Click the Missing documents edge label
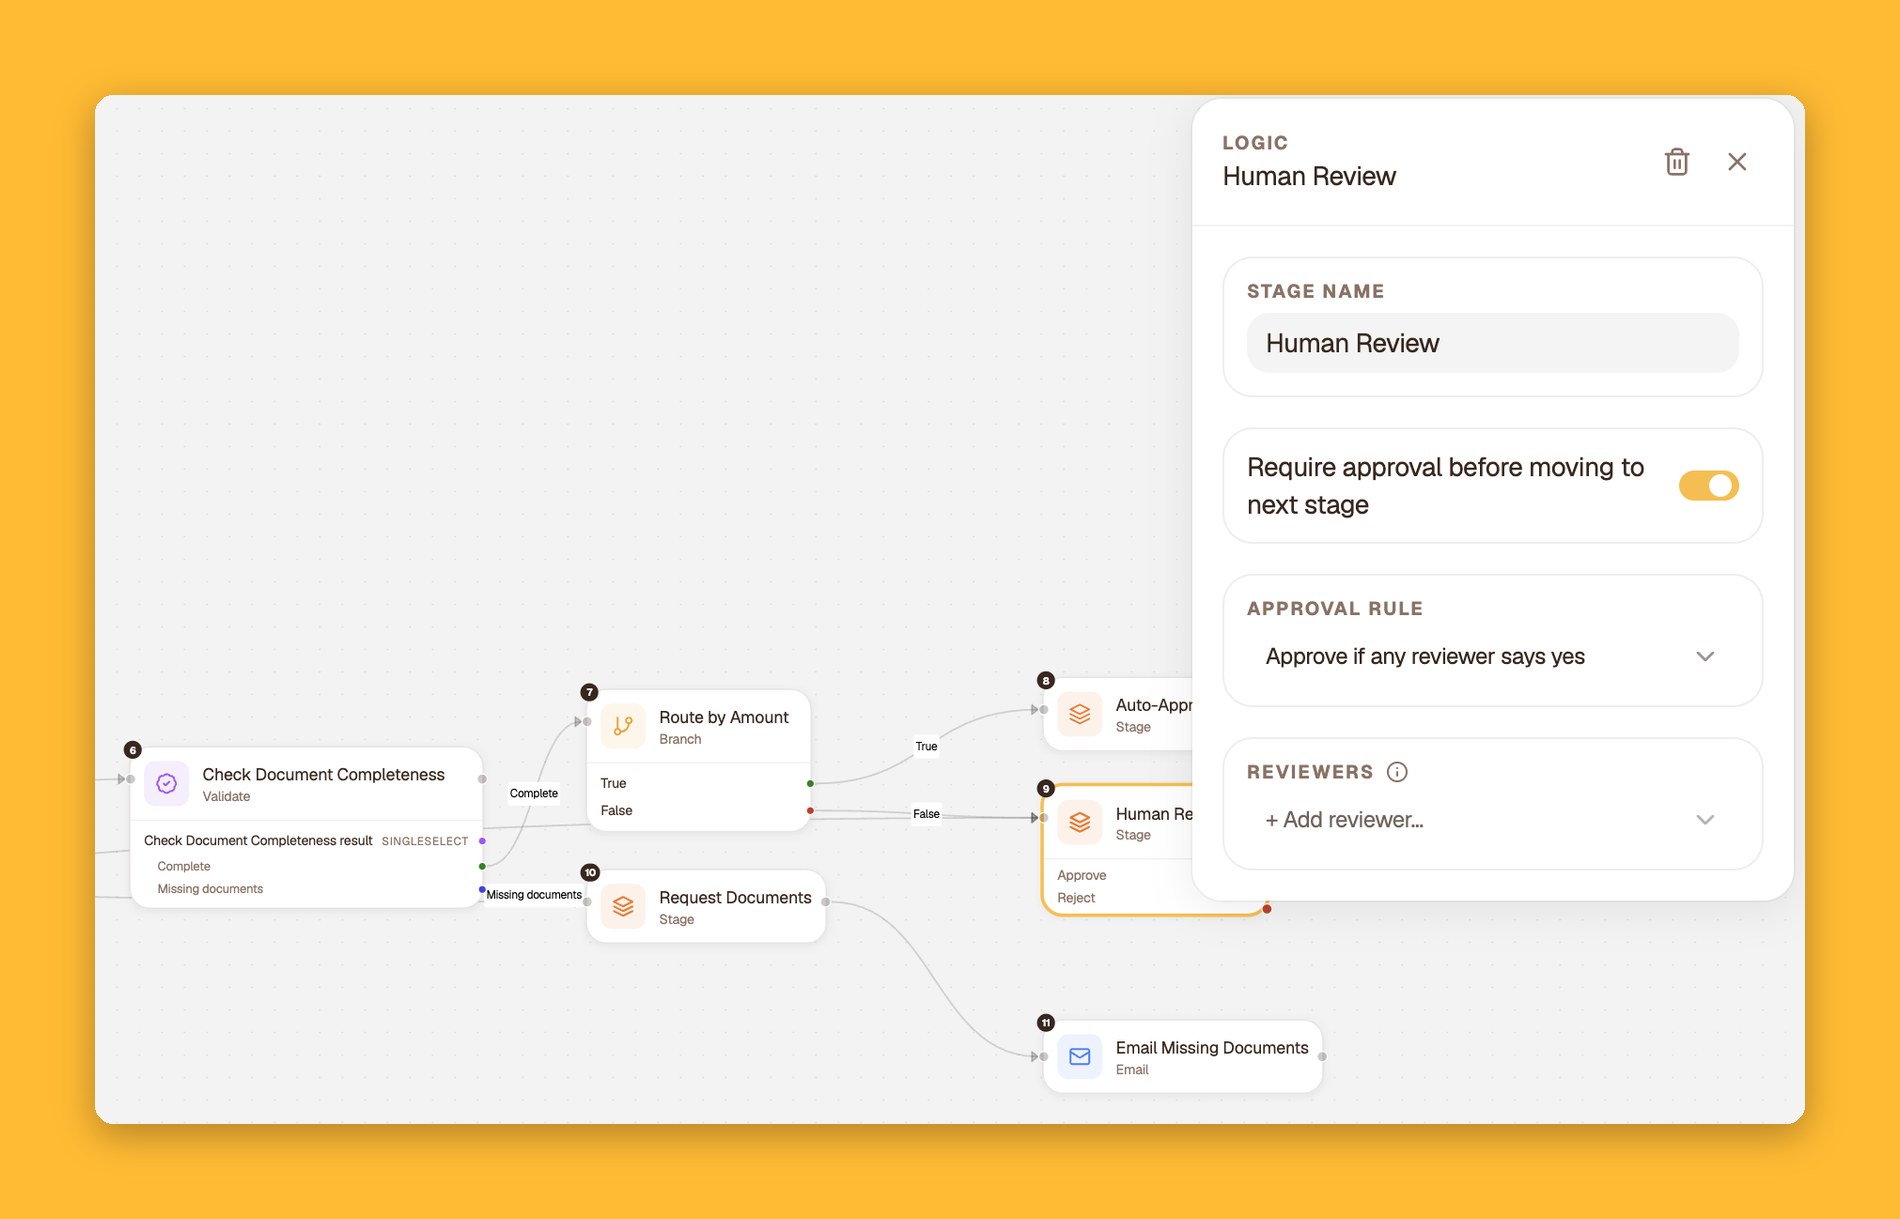This screenshot has height=1219, width=1900. (534, 895)
